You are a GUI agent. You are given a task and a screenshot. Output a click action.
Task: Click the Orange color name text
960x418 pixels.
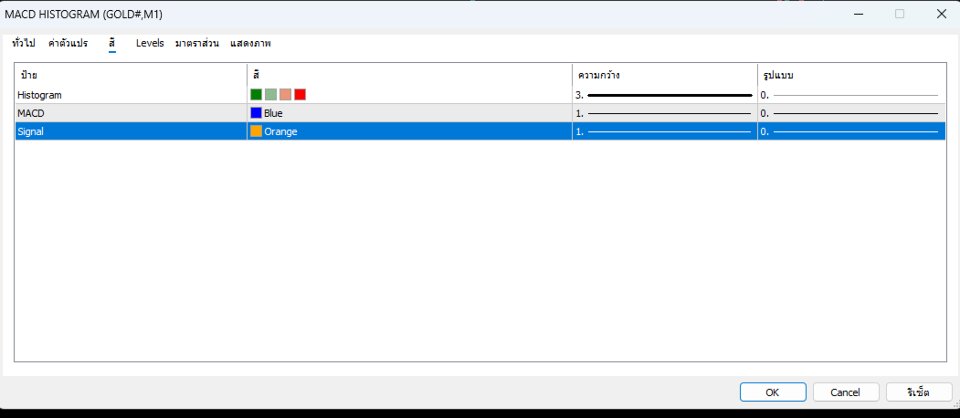(x=280, y=131)
